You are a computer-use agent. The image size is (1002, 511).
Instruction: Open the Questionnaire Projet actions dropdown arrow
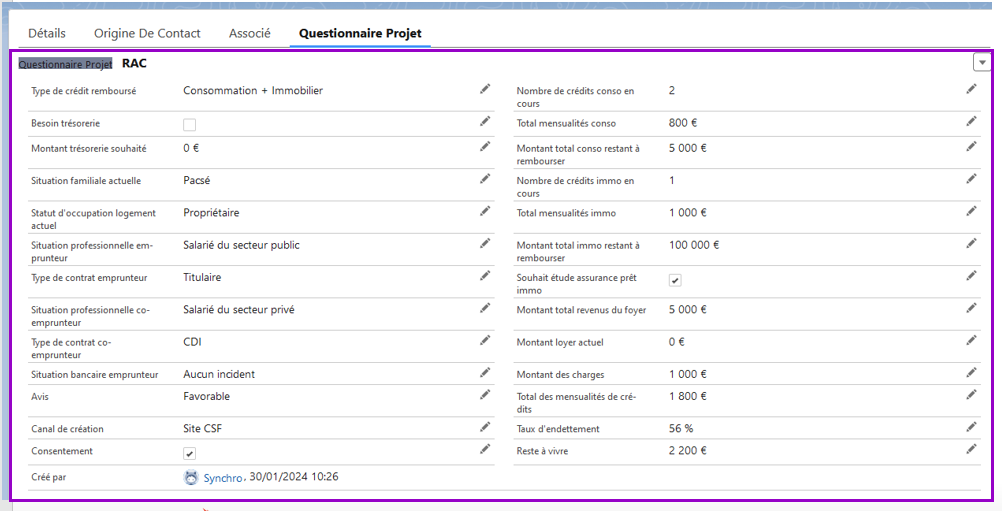tap(982, 63)
